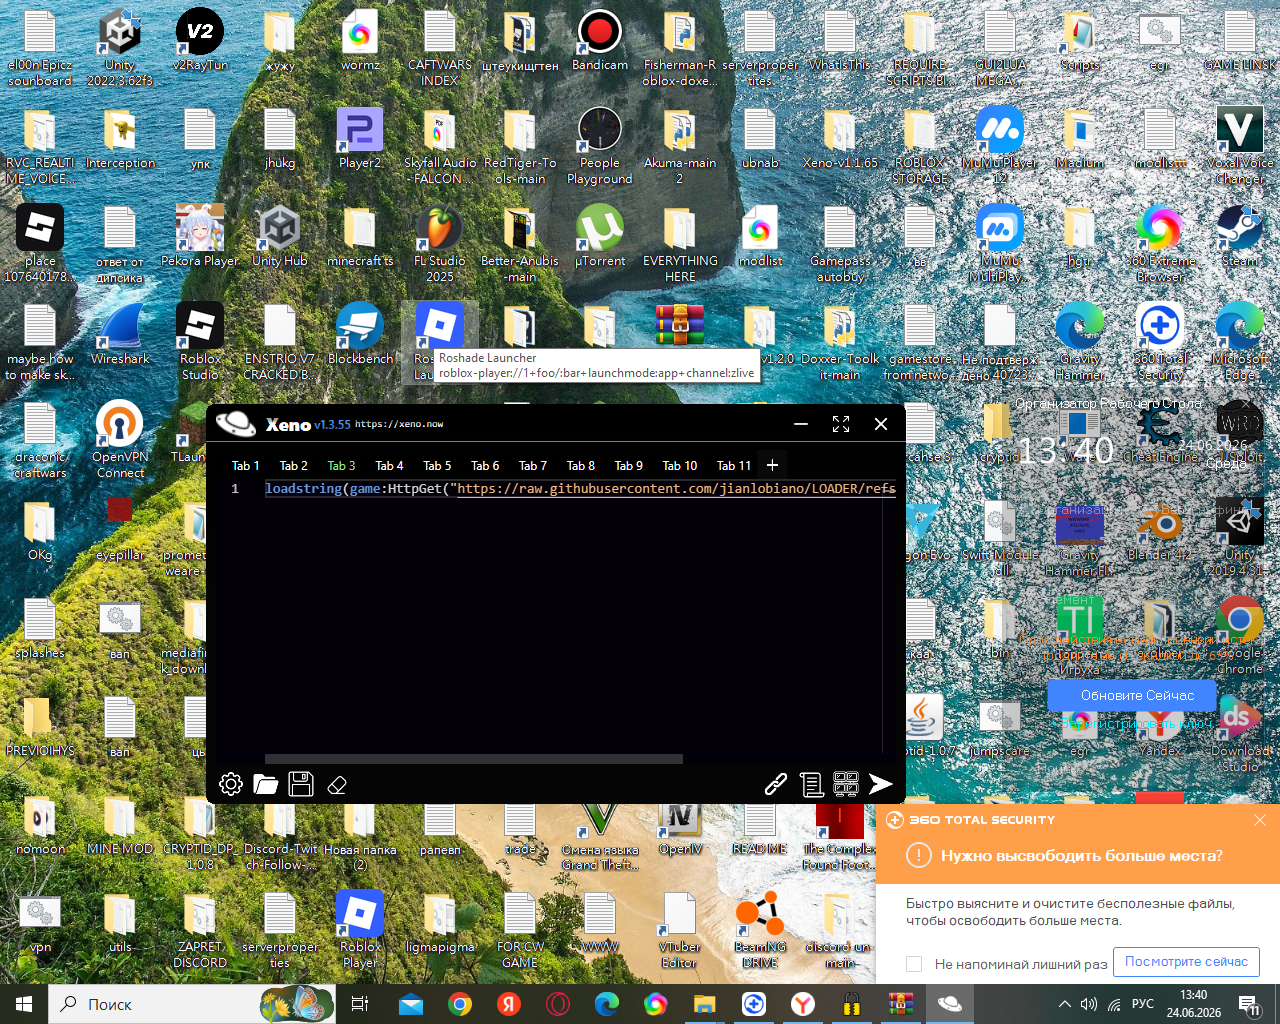Select the Voxal Voice Changer desktop icon
The height and width of the screenshot is (1024, 1280).
1240,147
